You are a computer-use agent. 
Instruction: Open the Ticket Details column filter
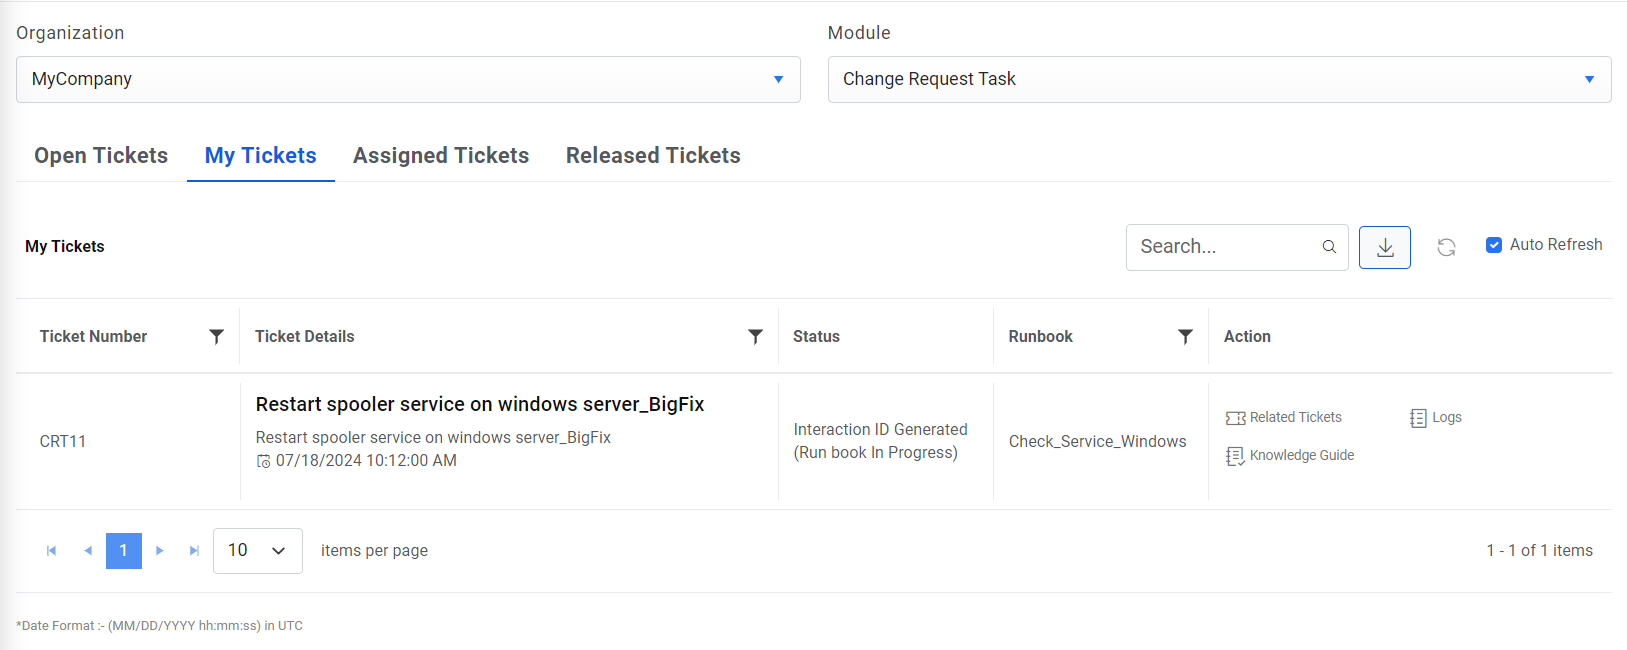[756, 337]
